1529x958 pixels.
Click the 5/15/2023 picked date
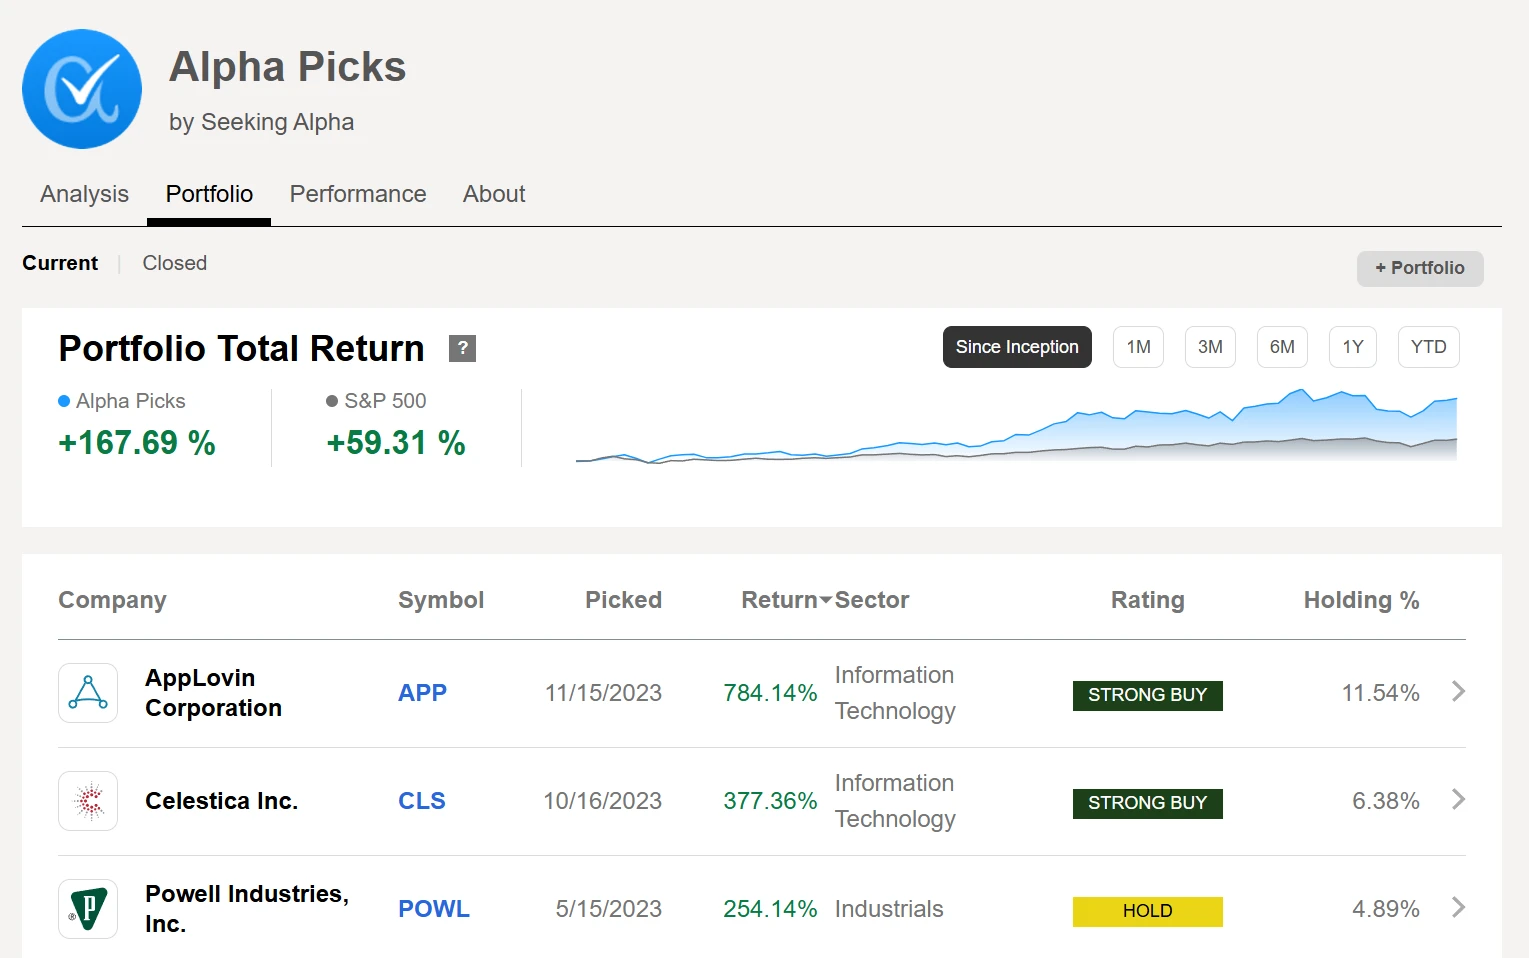point(609,909)
